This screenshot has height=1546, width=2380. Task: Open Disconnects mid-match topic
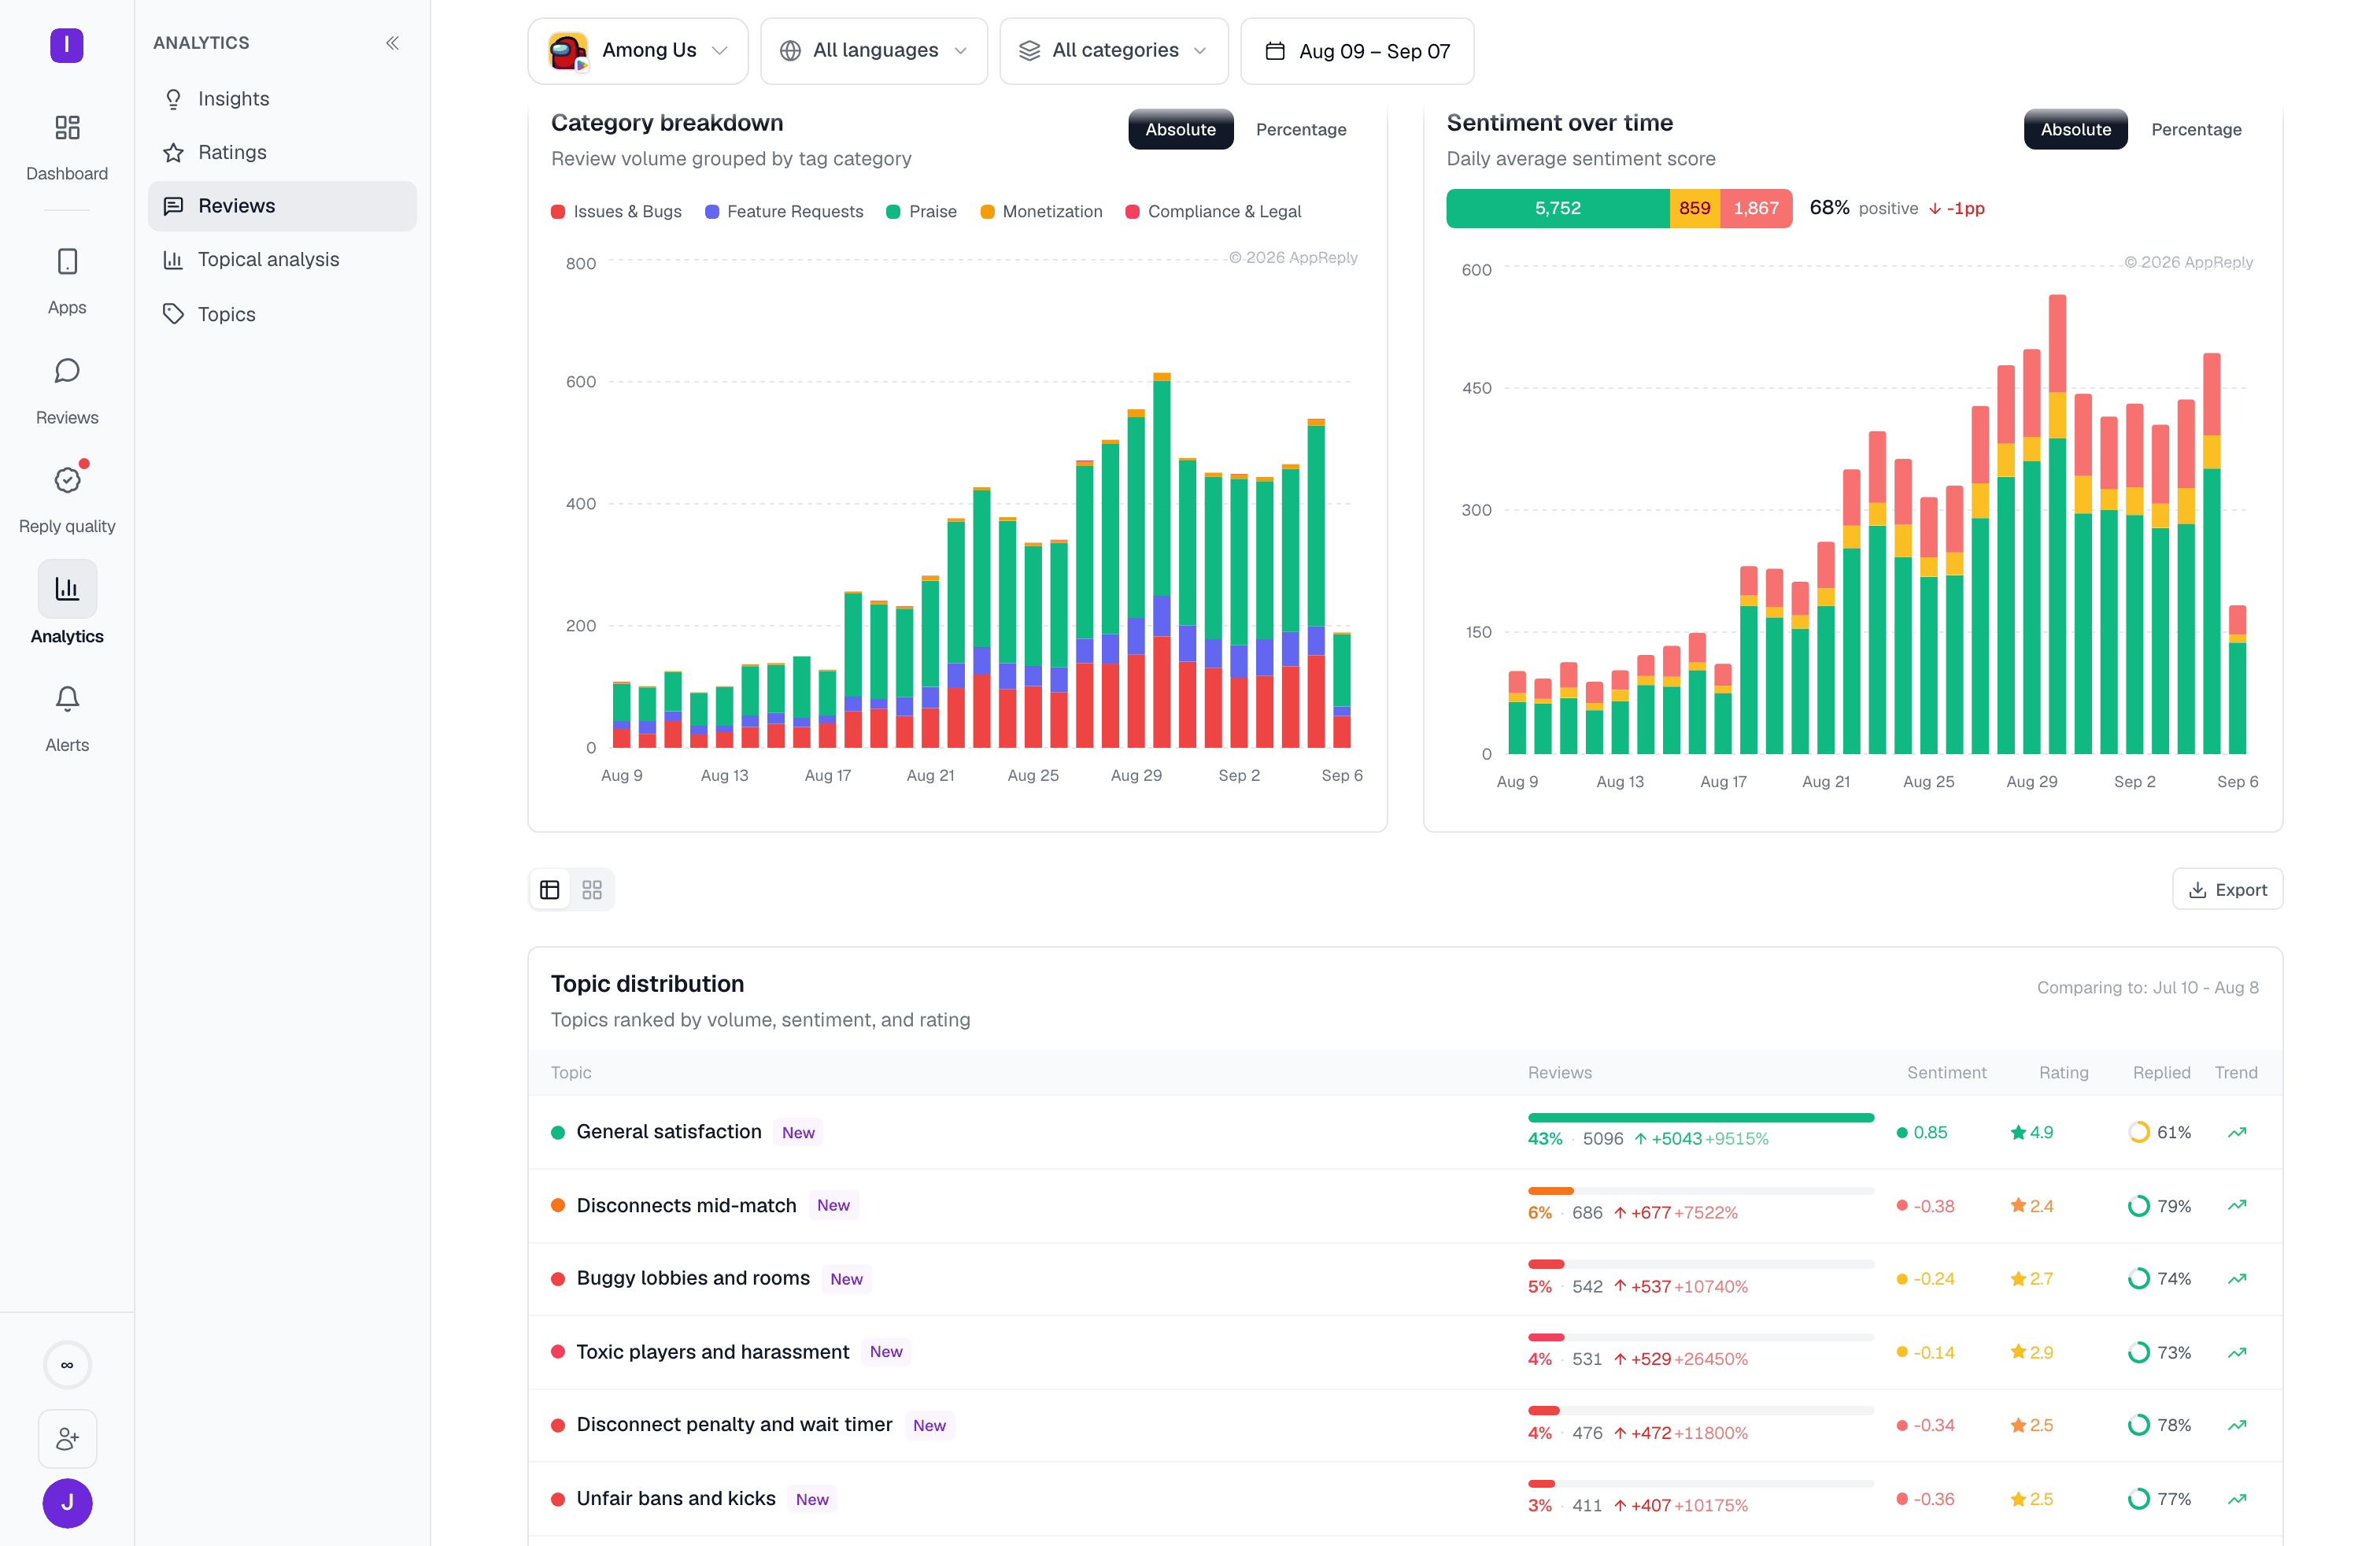coord(686,1205)
